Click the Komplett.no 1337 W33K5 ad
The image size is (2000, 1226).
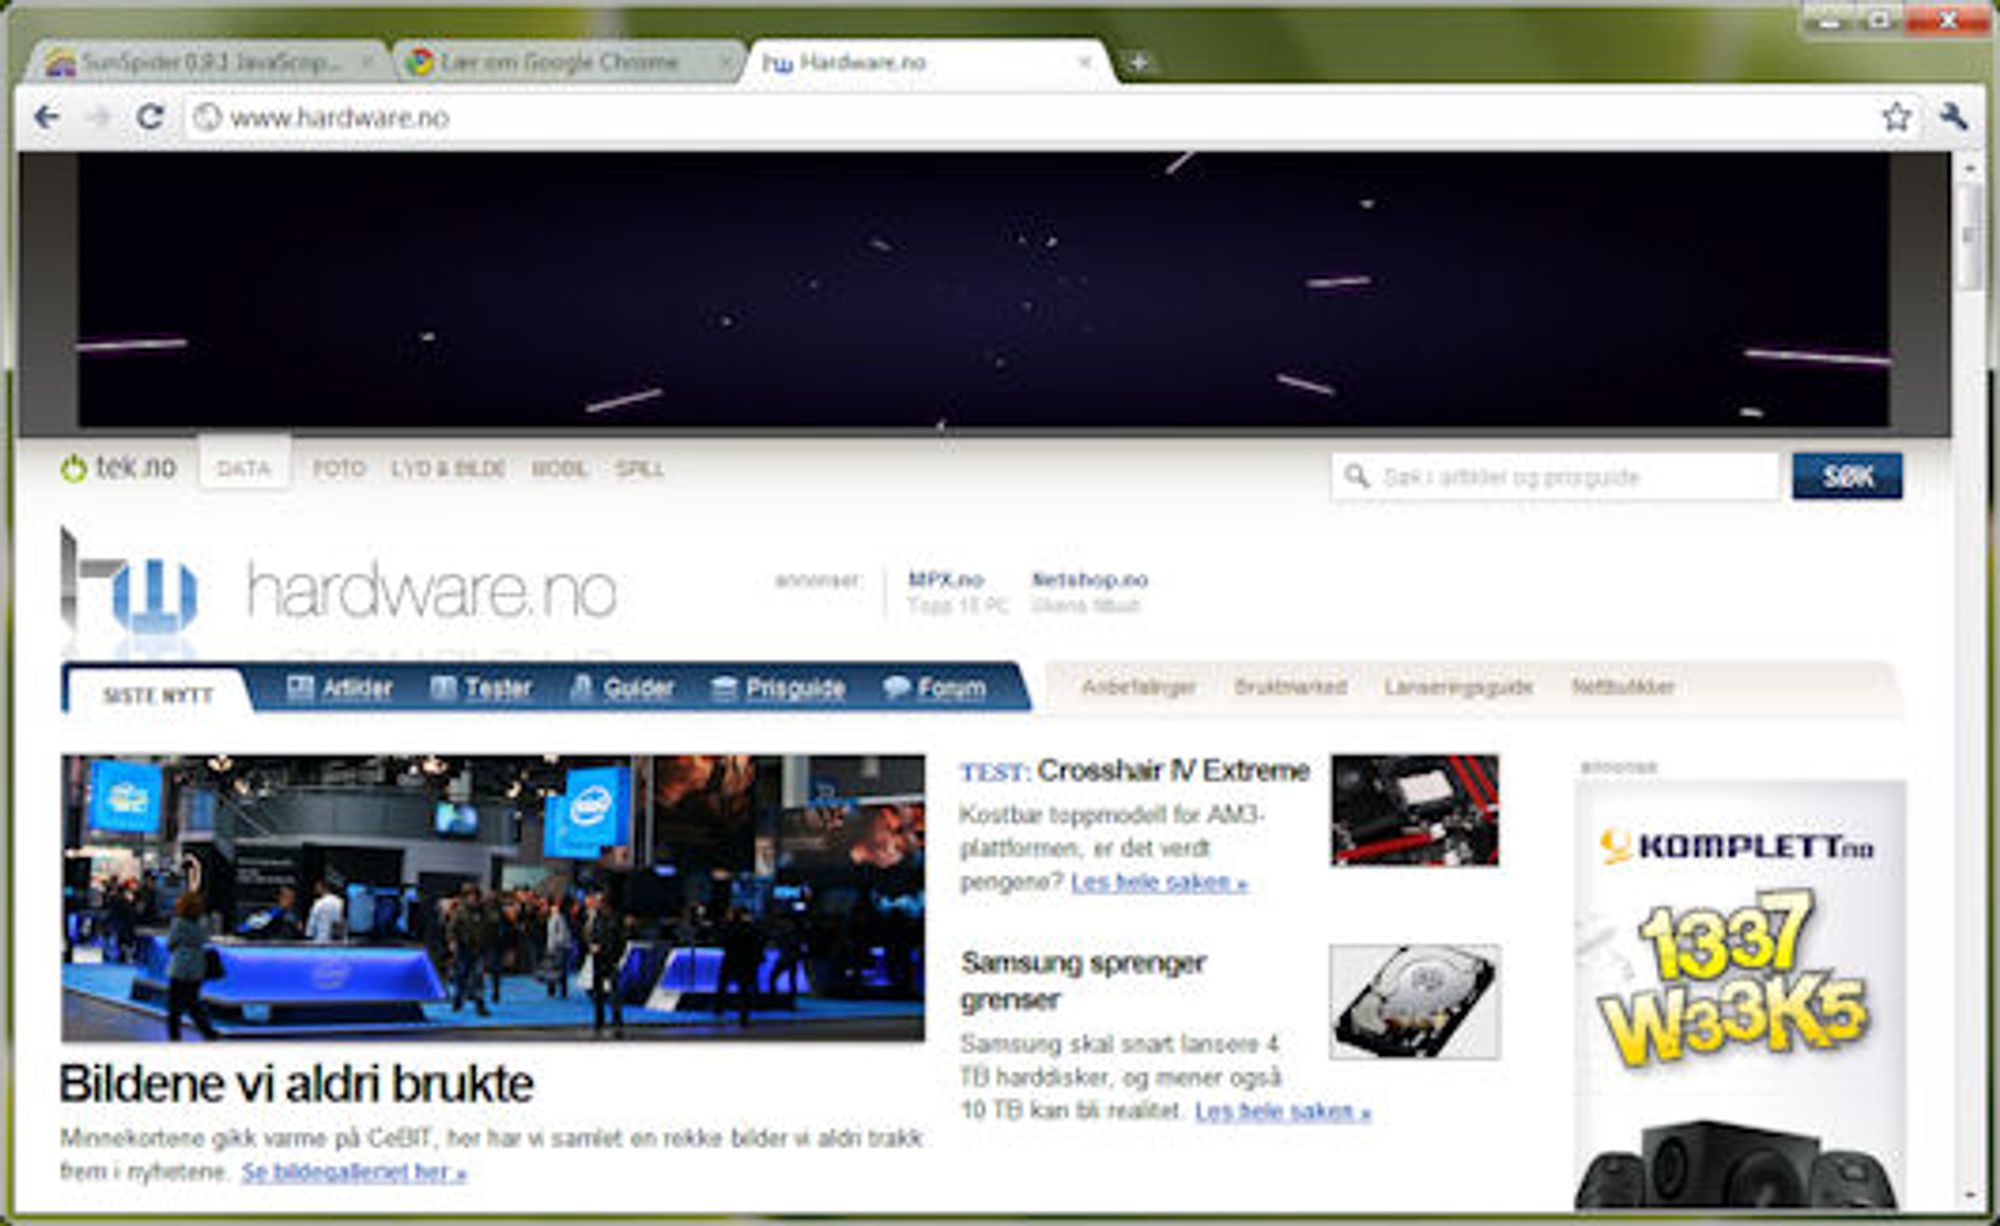click(1740, 995)
